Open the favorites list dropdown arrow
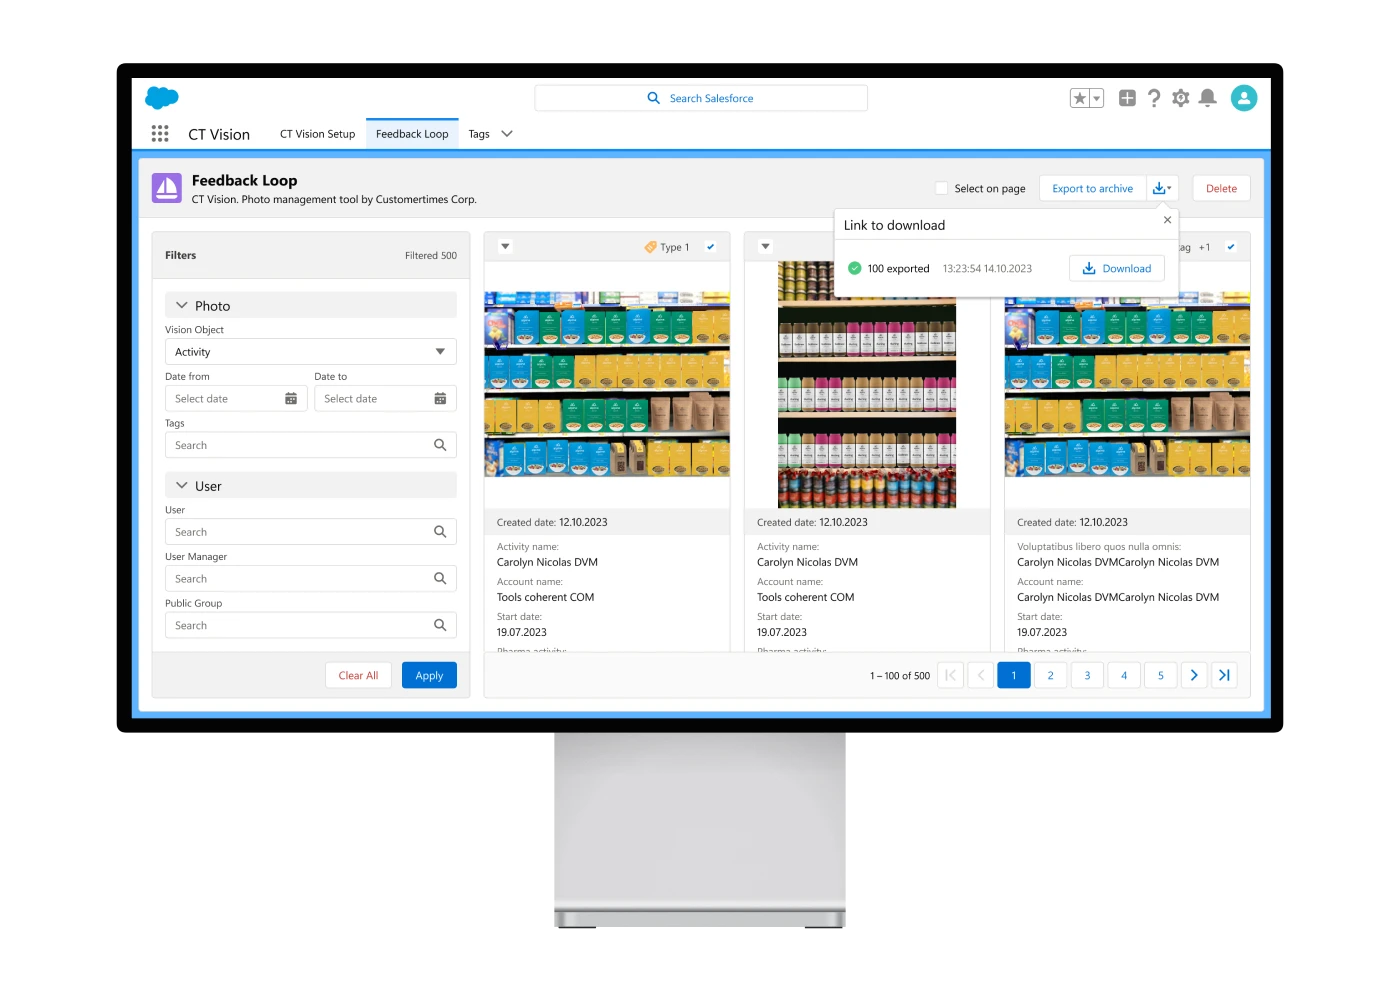1400x1000 pixels. pos(1097,98)
